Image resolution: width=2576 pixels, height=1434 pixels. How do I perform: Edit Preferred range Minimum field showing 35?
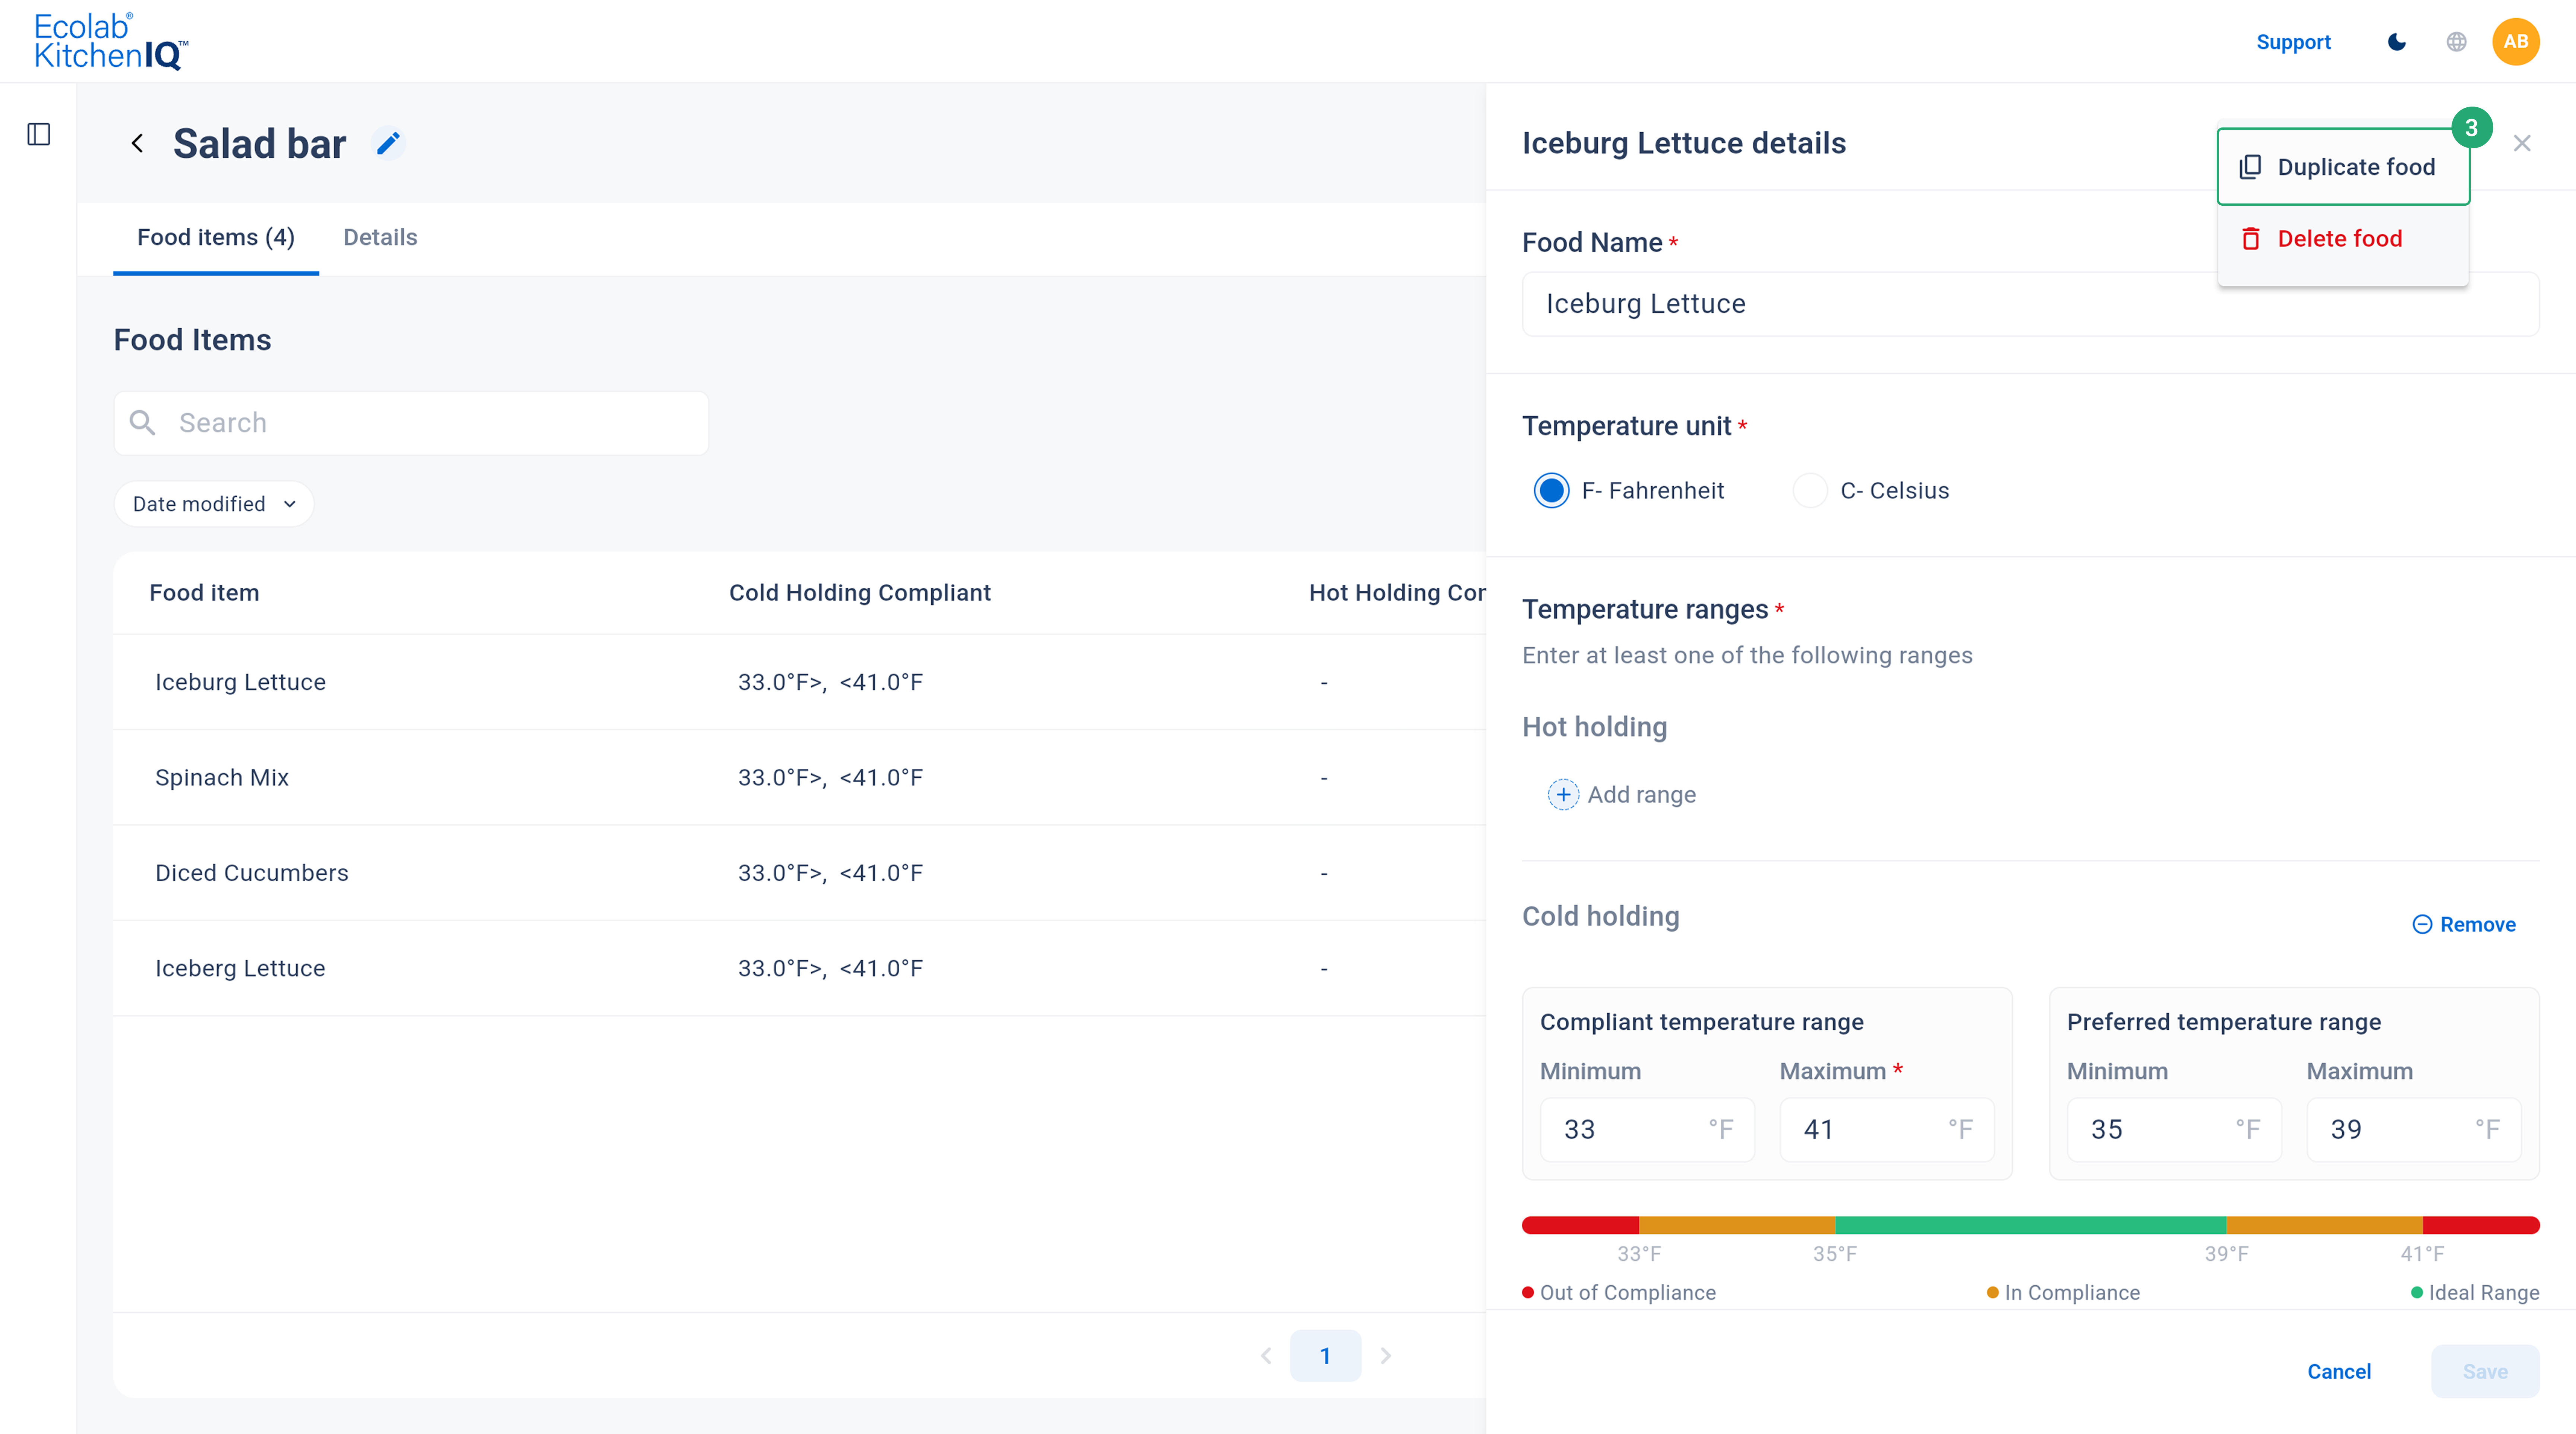(x=2174, y=1129)
